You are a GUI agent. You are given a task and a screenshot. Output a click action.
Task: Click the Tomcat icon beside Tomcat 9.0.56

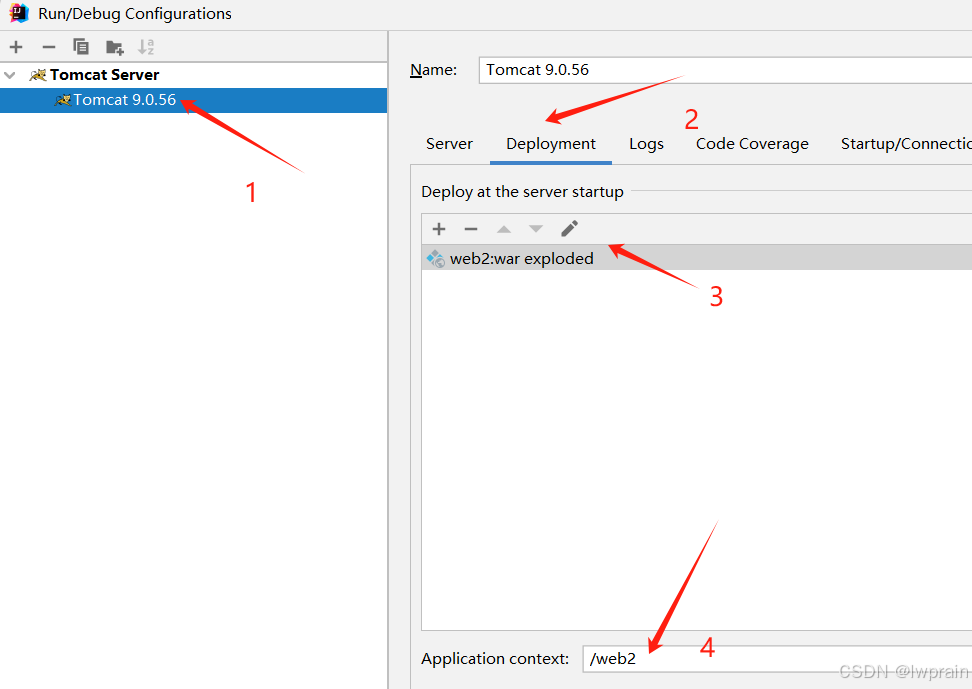63,100
